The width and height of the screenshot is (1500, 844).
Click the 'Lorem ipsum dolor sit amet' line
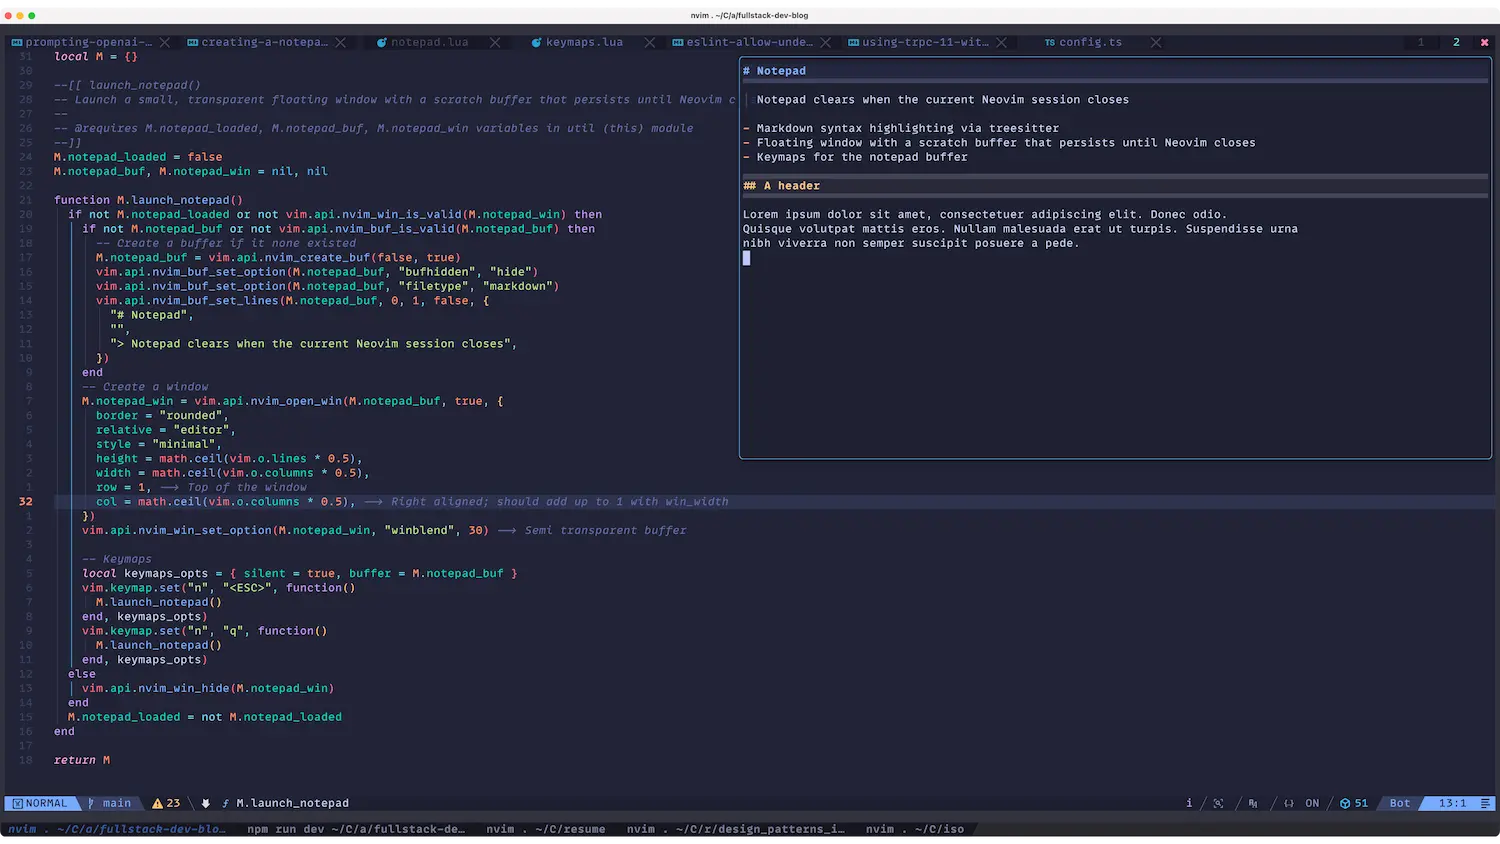tap(985, 214)
